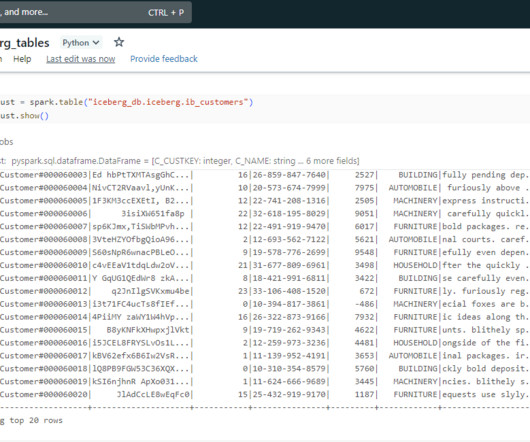530x442 pixels.
Task: Click phone number 26-859-847-7640
Action: (x=289, y=175)
